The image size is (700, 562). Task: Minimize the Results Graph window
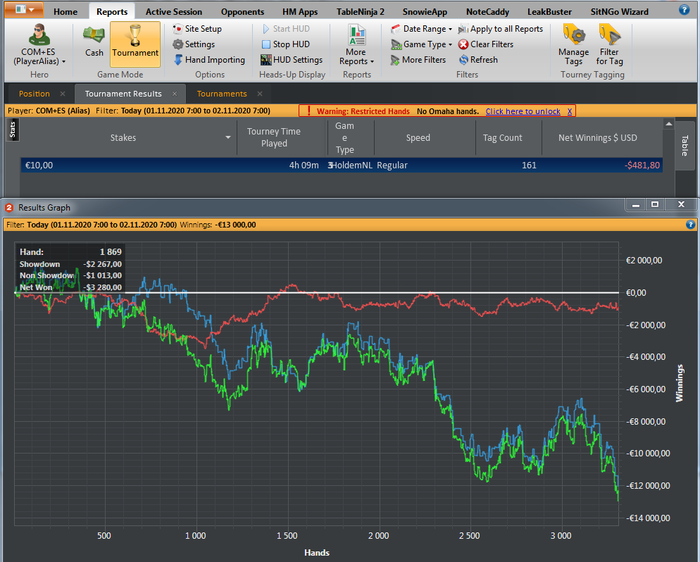point(636,205)
